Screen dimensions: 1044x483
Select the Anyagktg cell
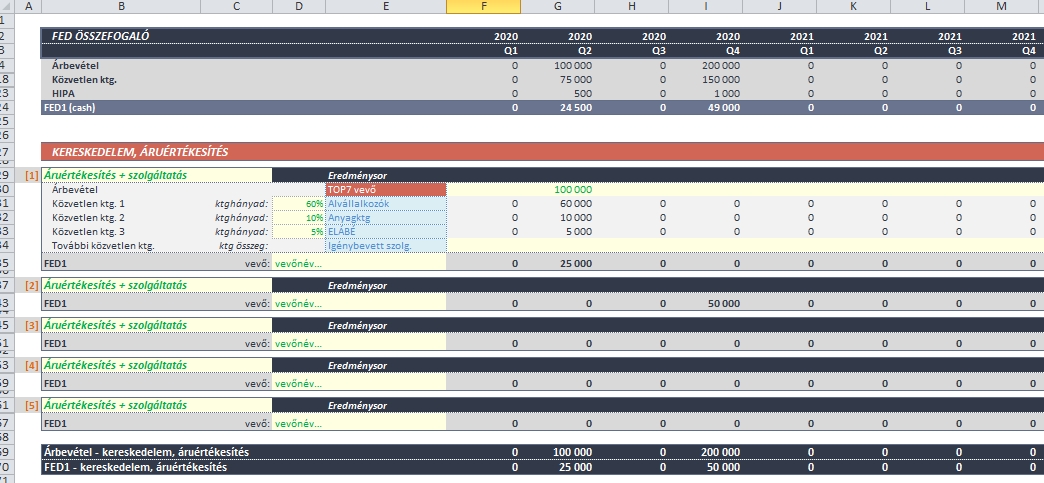pyautogui.click(x=386, y=217)
